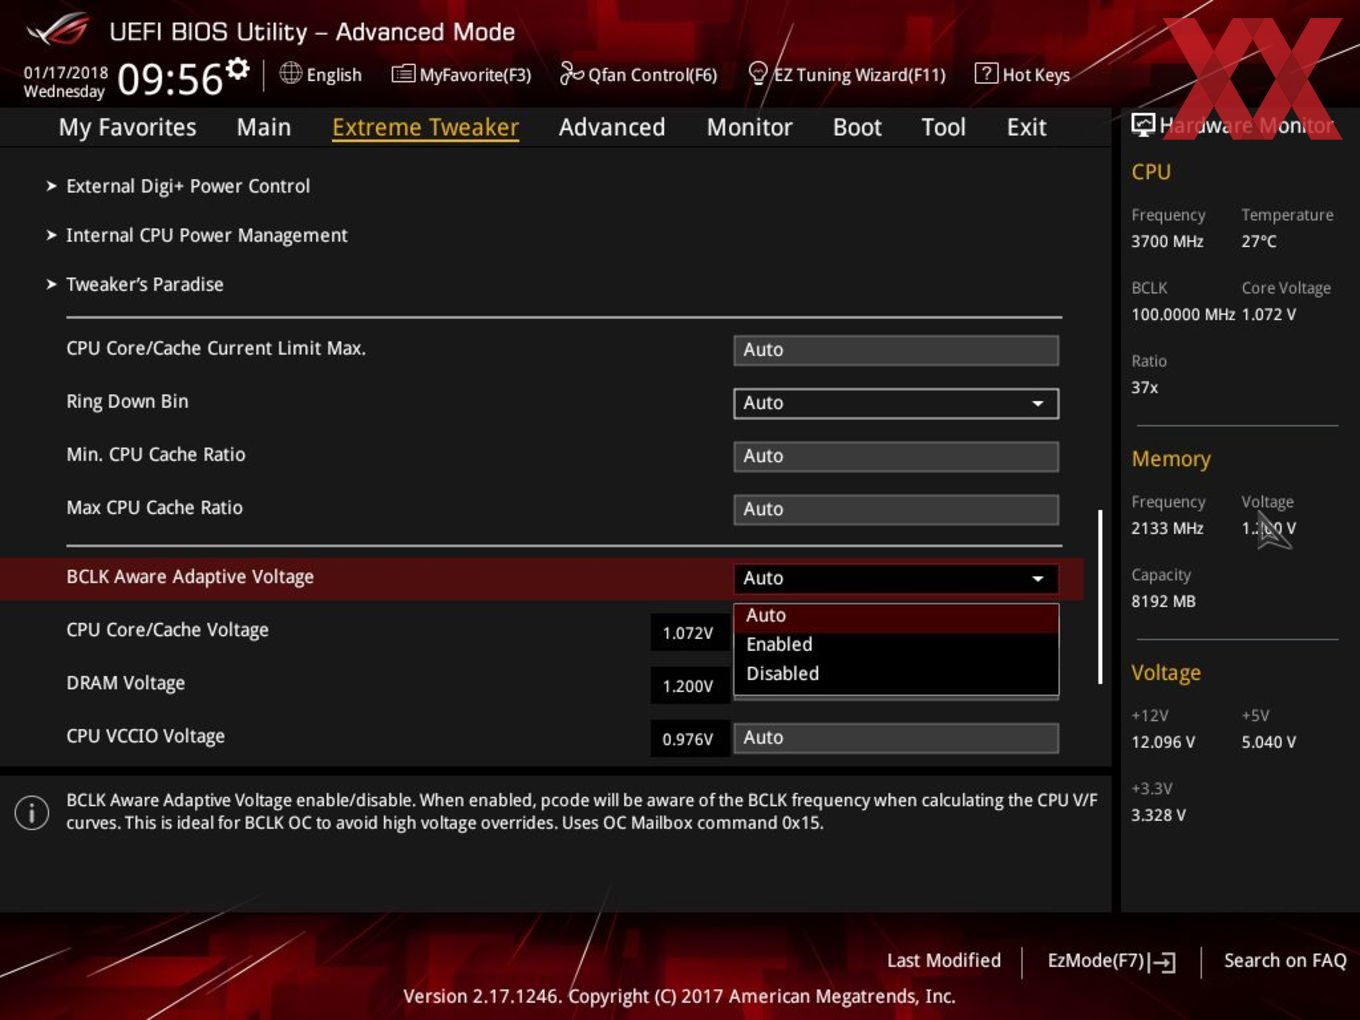Click memory capacity 8192 MB value
Screen dimensions: 1360x1020
(x=1163, y=601)
